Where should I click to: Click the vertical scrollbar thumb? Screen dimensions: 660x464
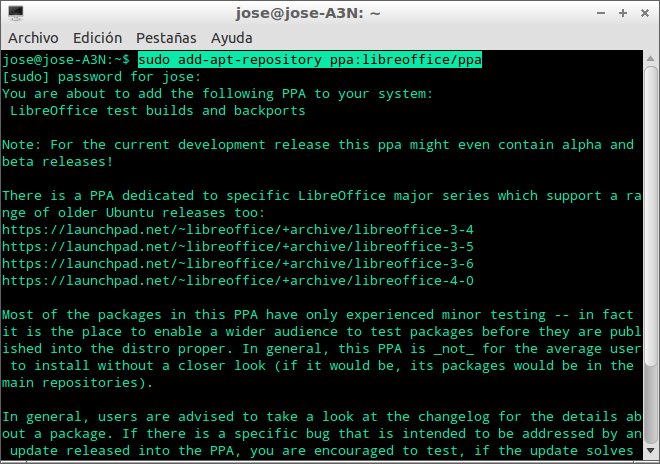coord(650,216)
